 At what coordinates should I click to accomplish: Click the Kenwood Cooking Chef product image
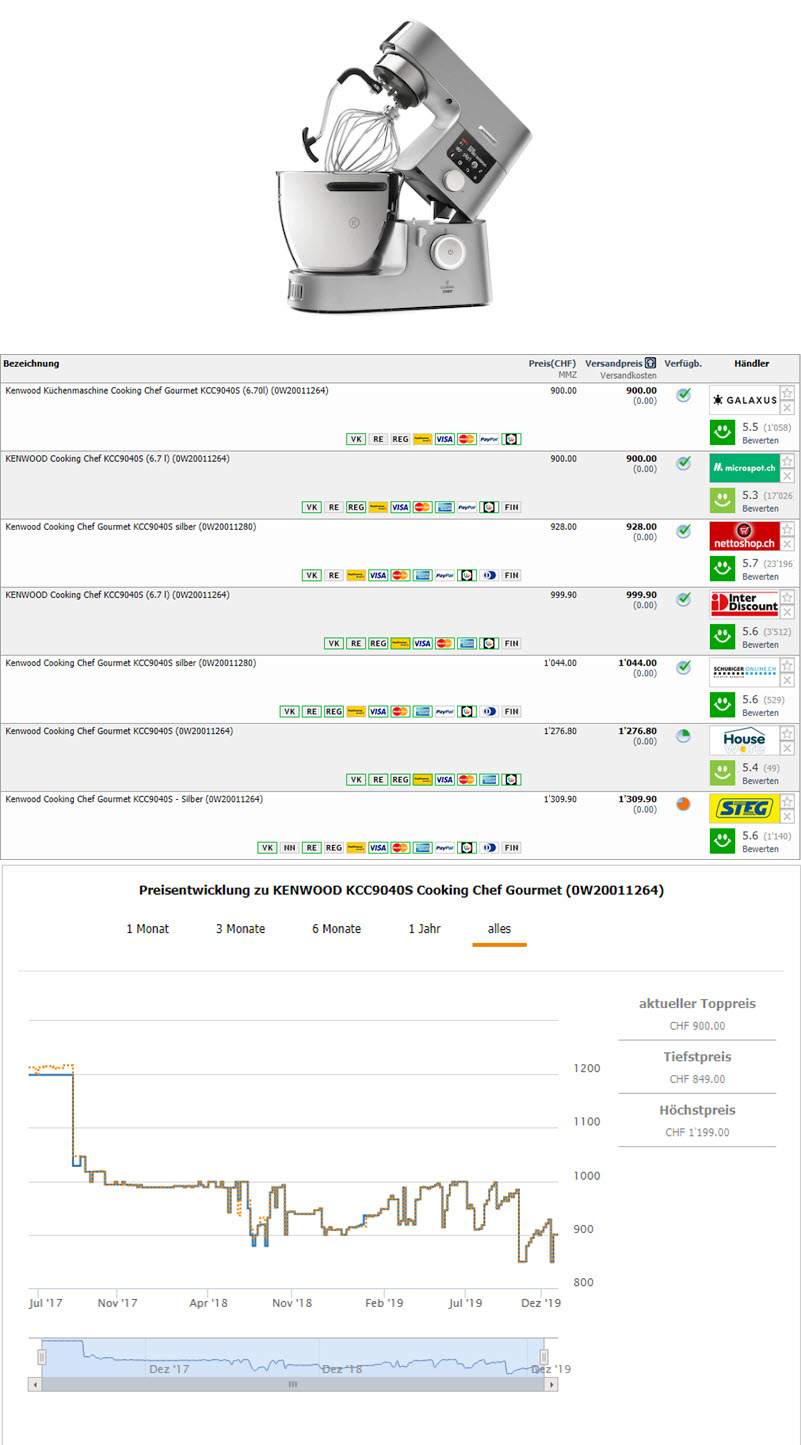[400, 165]
